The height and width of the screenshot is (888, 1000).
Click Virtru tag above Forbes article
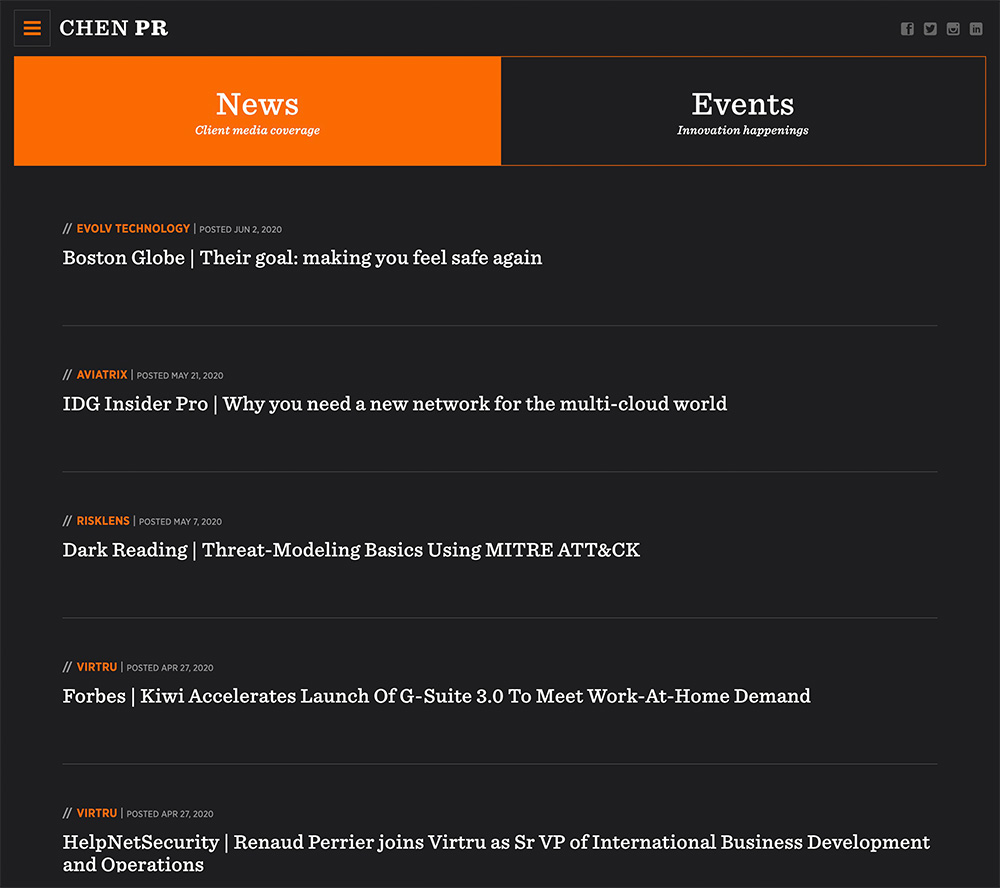pos(97,667)
